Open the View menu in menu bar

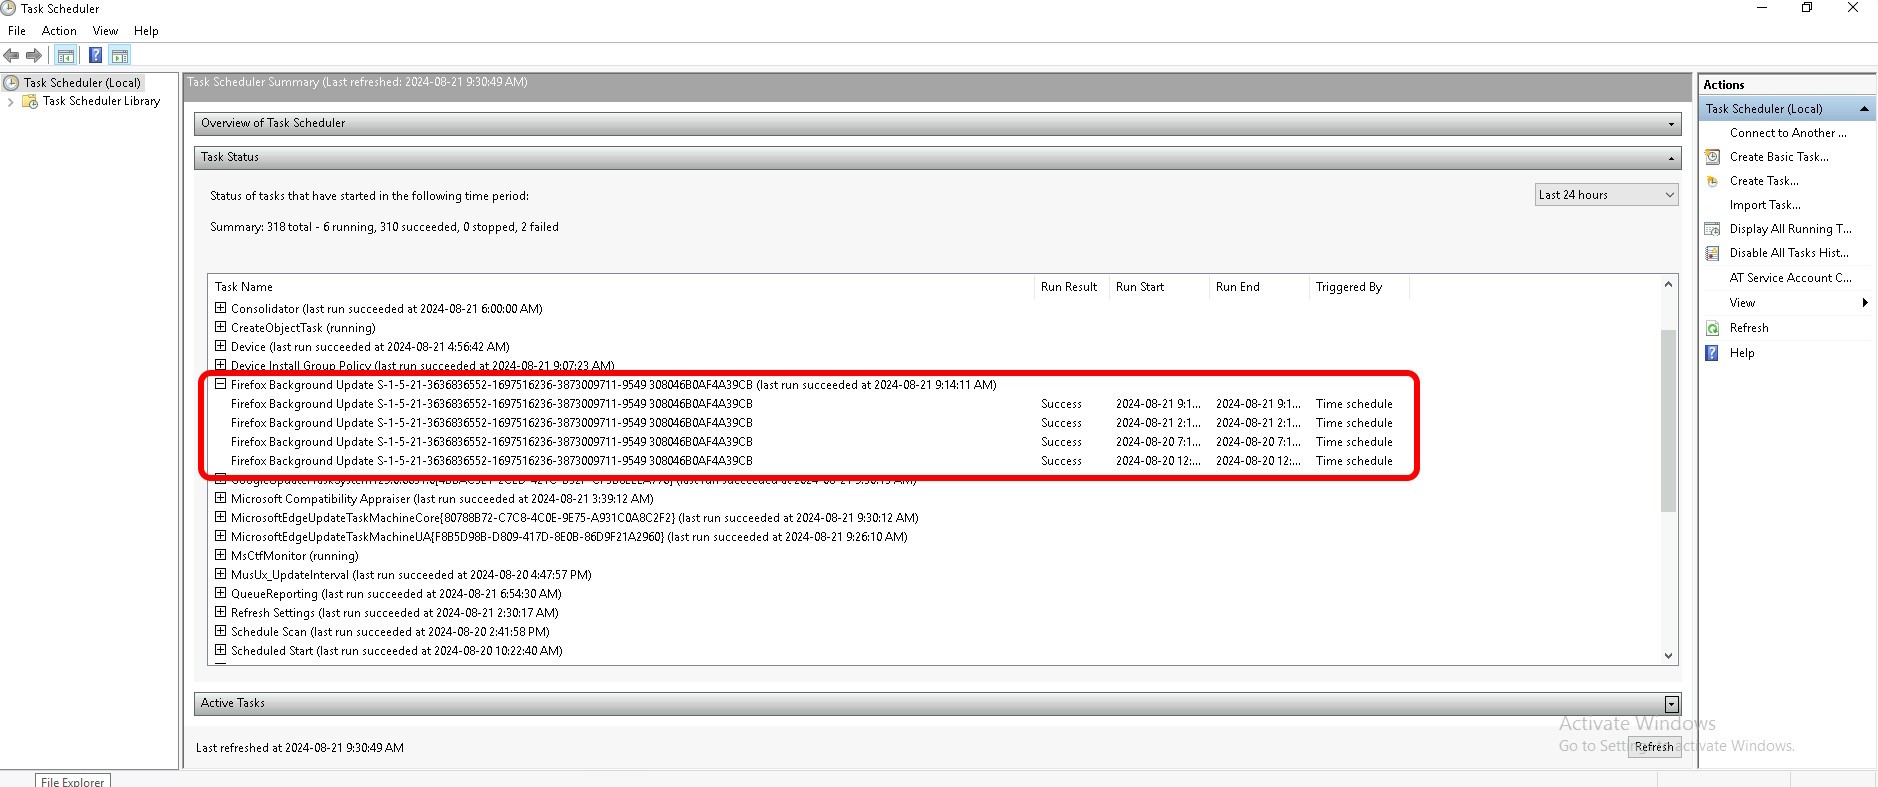coord(105,31)
